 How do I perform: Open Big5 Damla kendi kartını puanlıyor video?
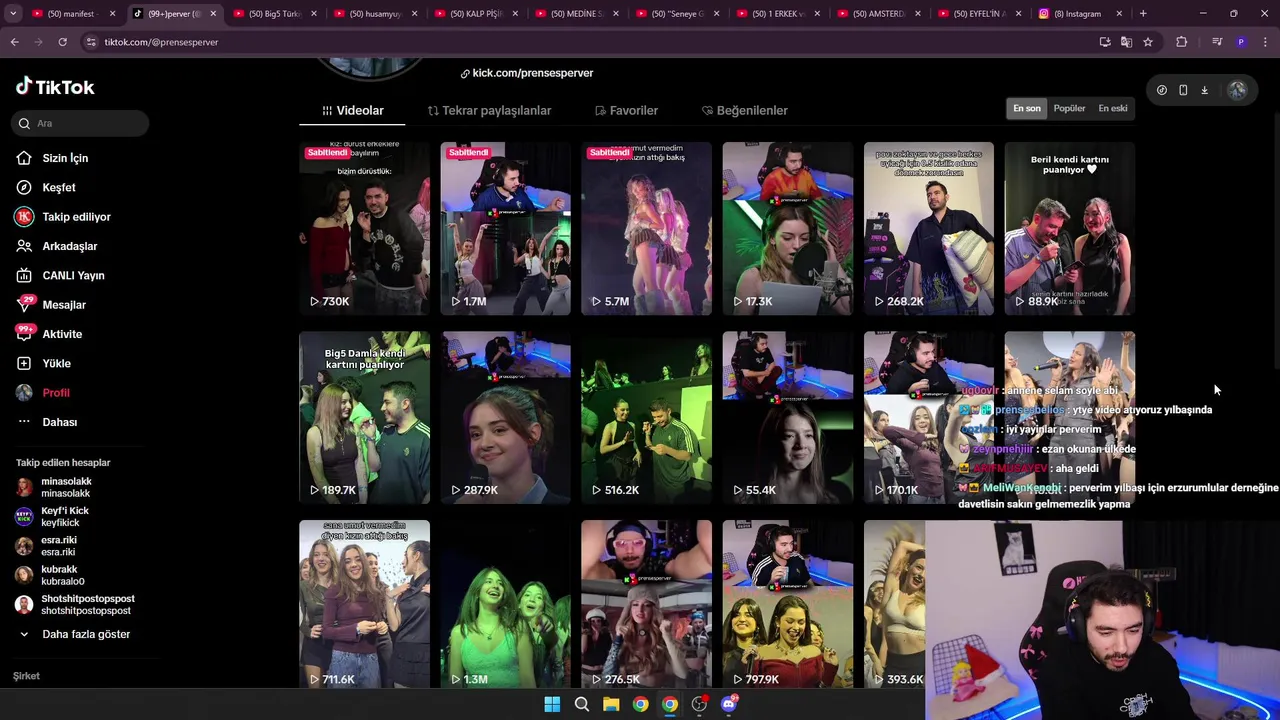[x=364, y=417]
